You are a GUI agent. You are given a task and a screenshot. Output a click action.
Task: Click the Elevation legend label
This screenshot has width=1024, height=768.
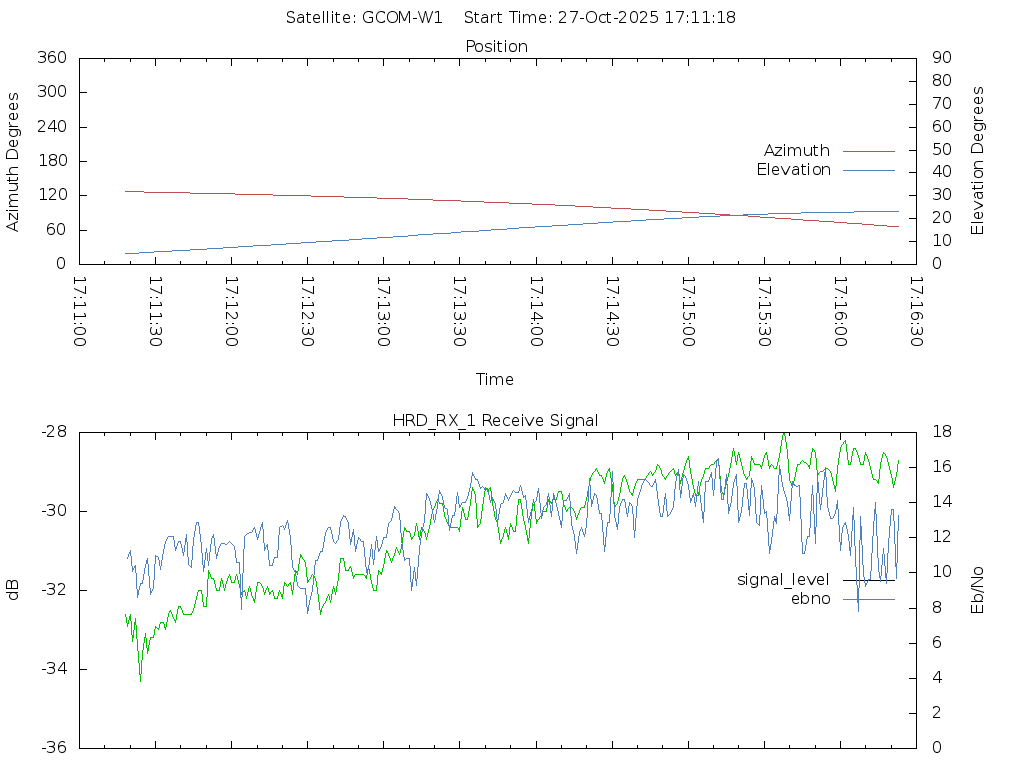793,170
